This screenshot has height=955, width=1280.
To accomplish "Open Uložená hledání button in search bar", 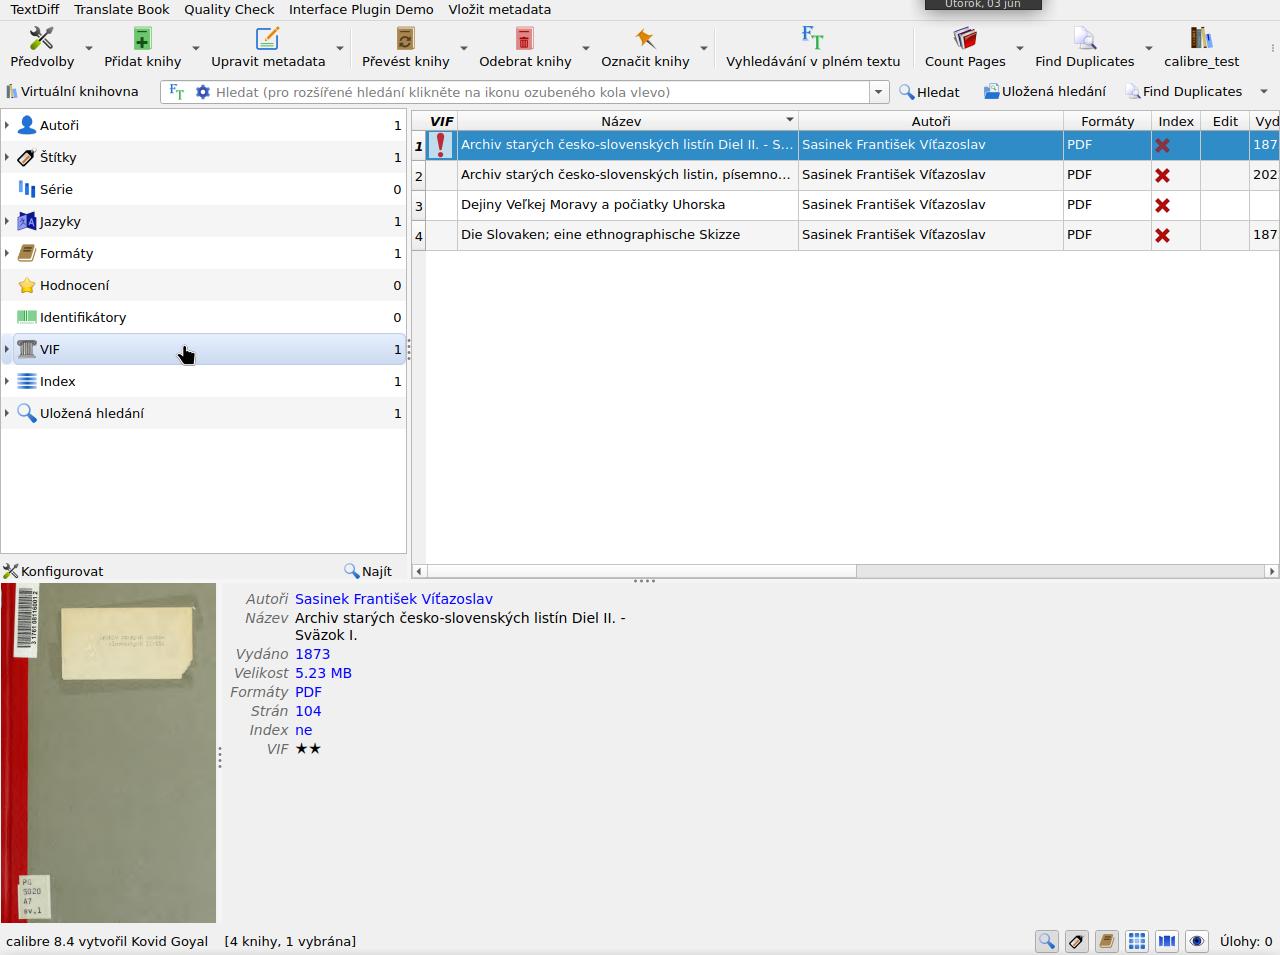I will coord(1044,91).
